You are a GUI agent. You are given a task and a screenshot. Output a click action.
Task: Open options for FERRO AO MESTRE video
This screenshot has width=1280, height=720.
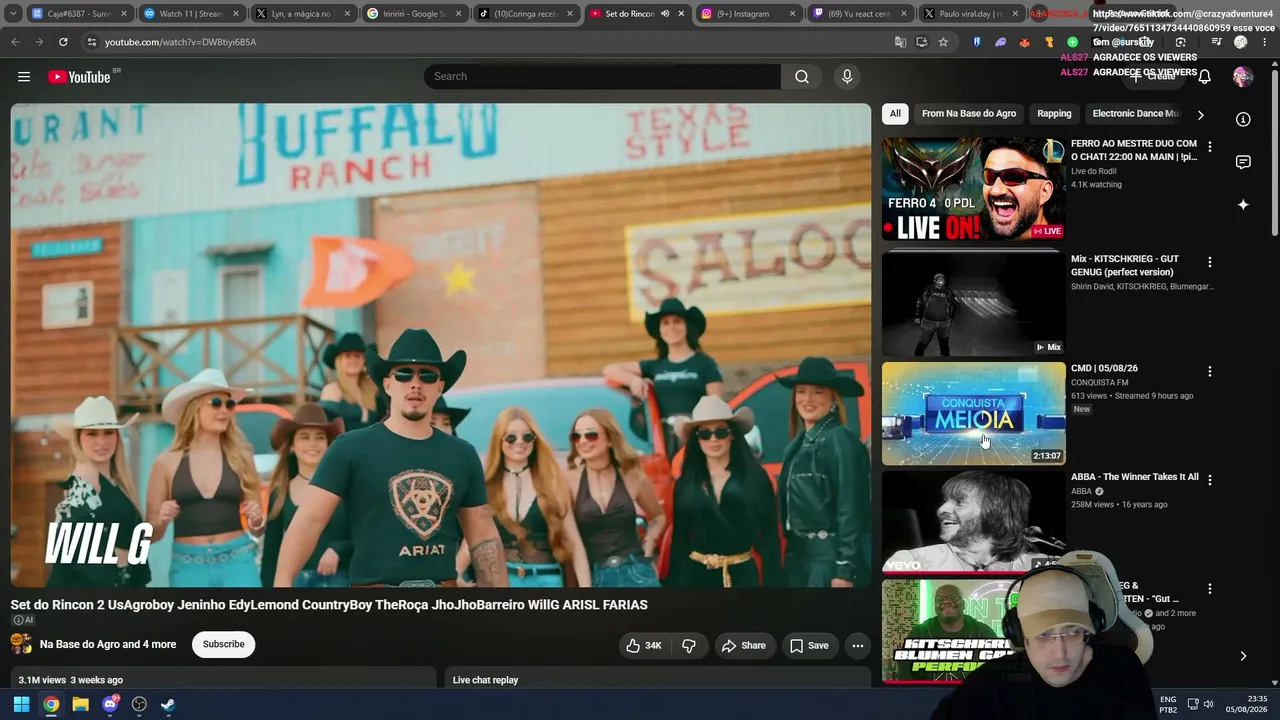click(1210, 147)
